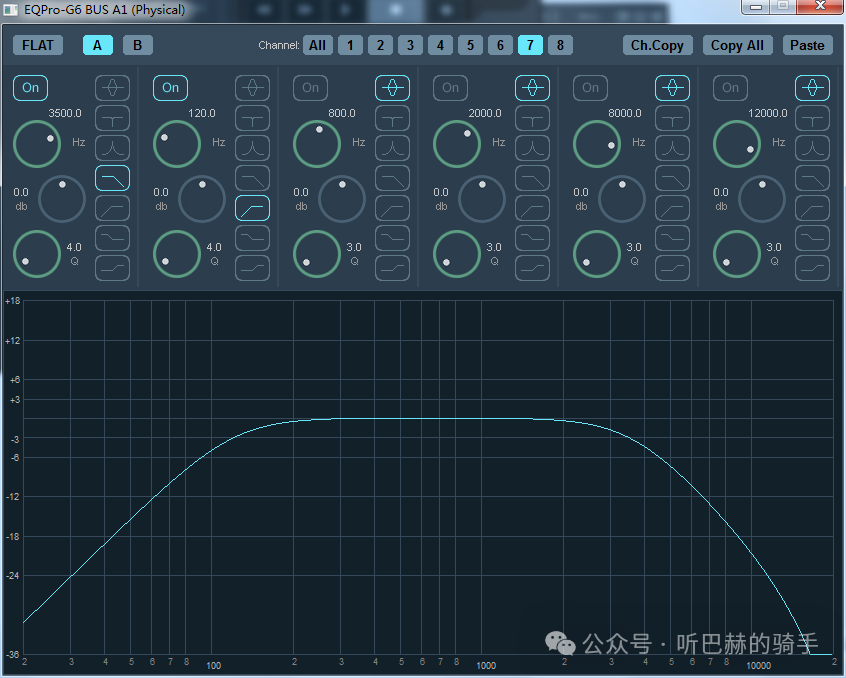846x678 pixels.
Task: Select low-pass filter on the 3500 Hz band
Action: pos(112,178)
